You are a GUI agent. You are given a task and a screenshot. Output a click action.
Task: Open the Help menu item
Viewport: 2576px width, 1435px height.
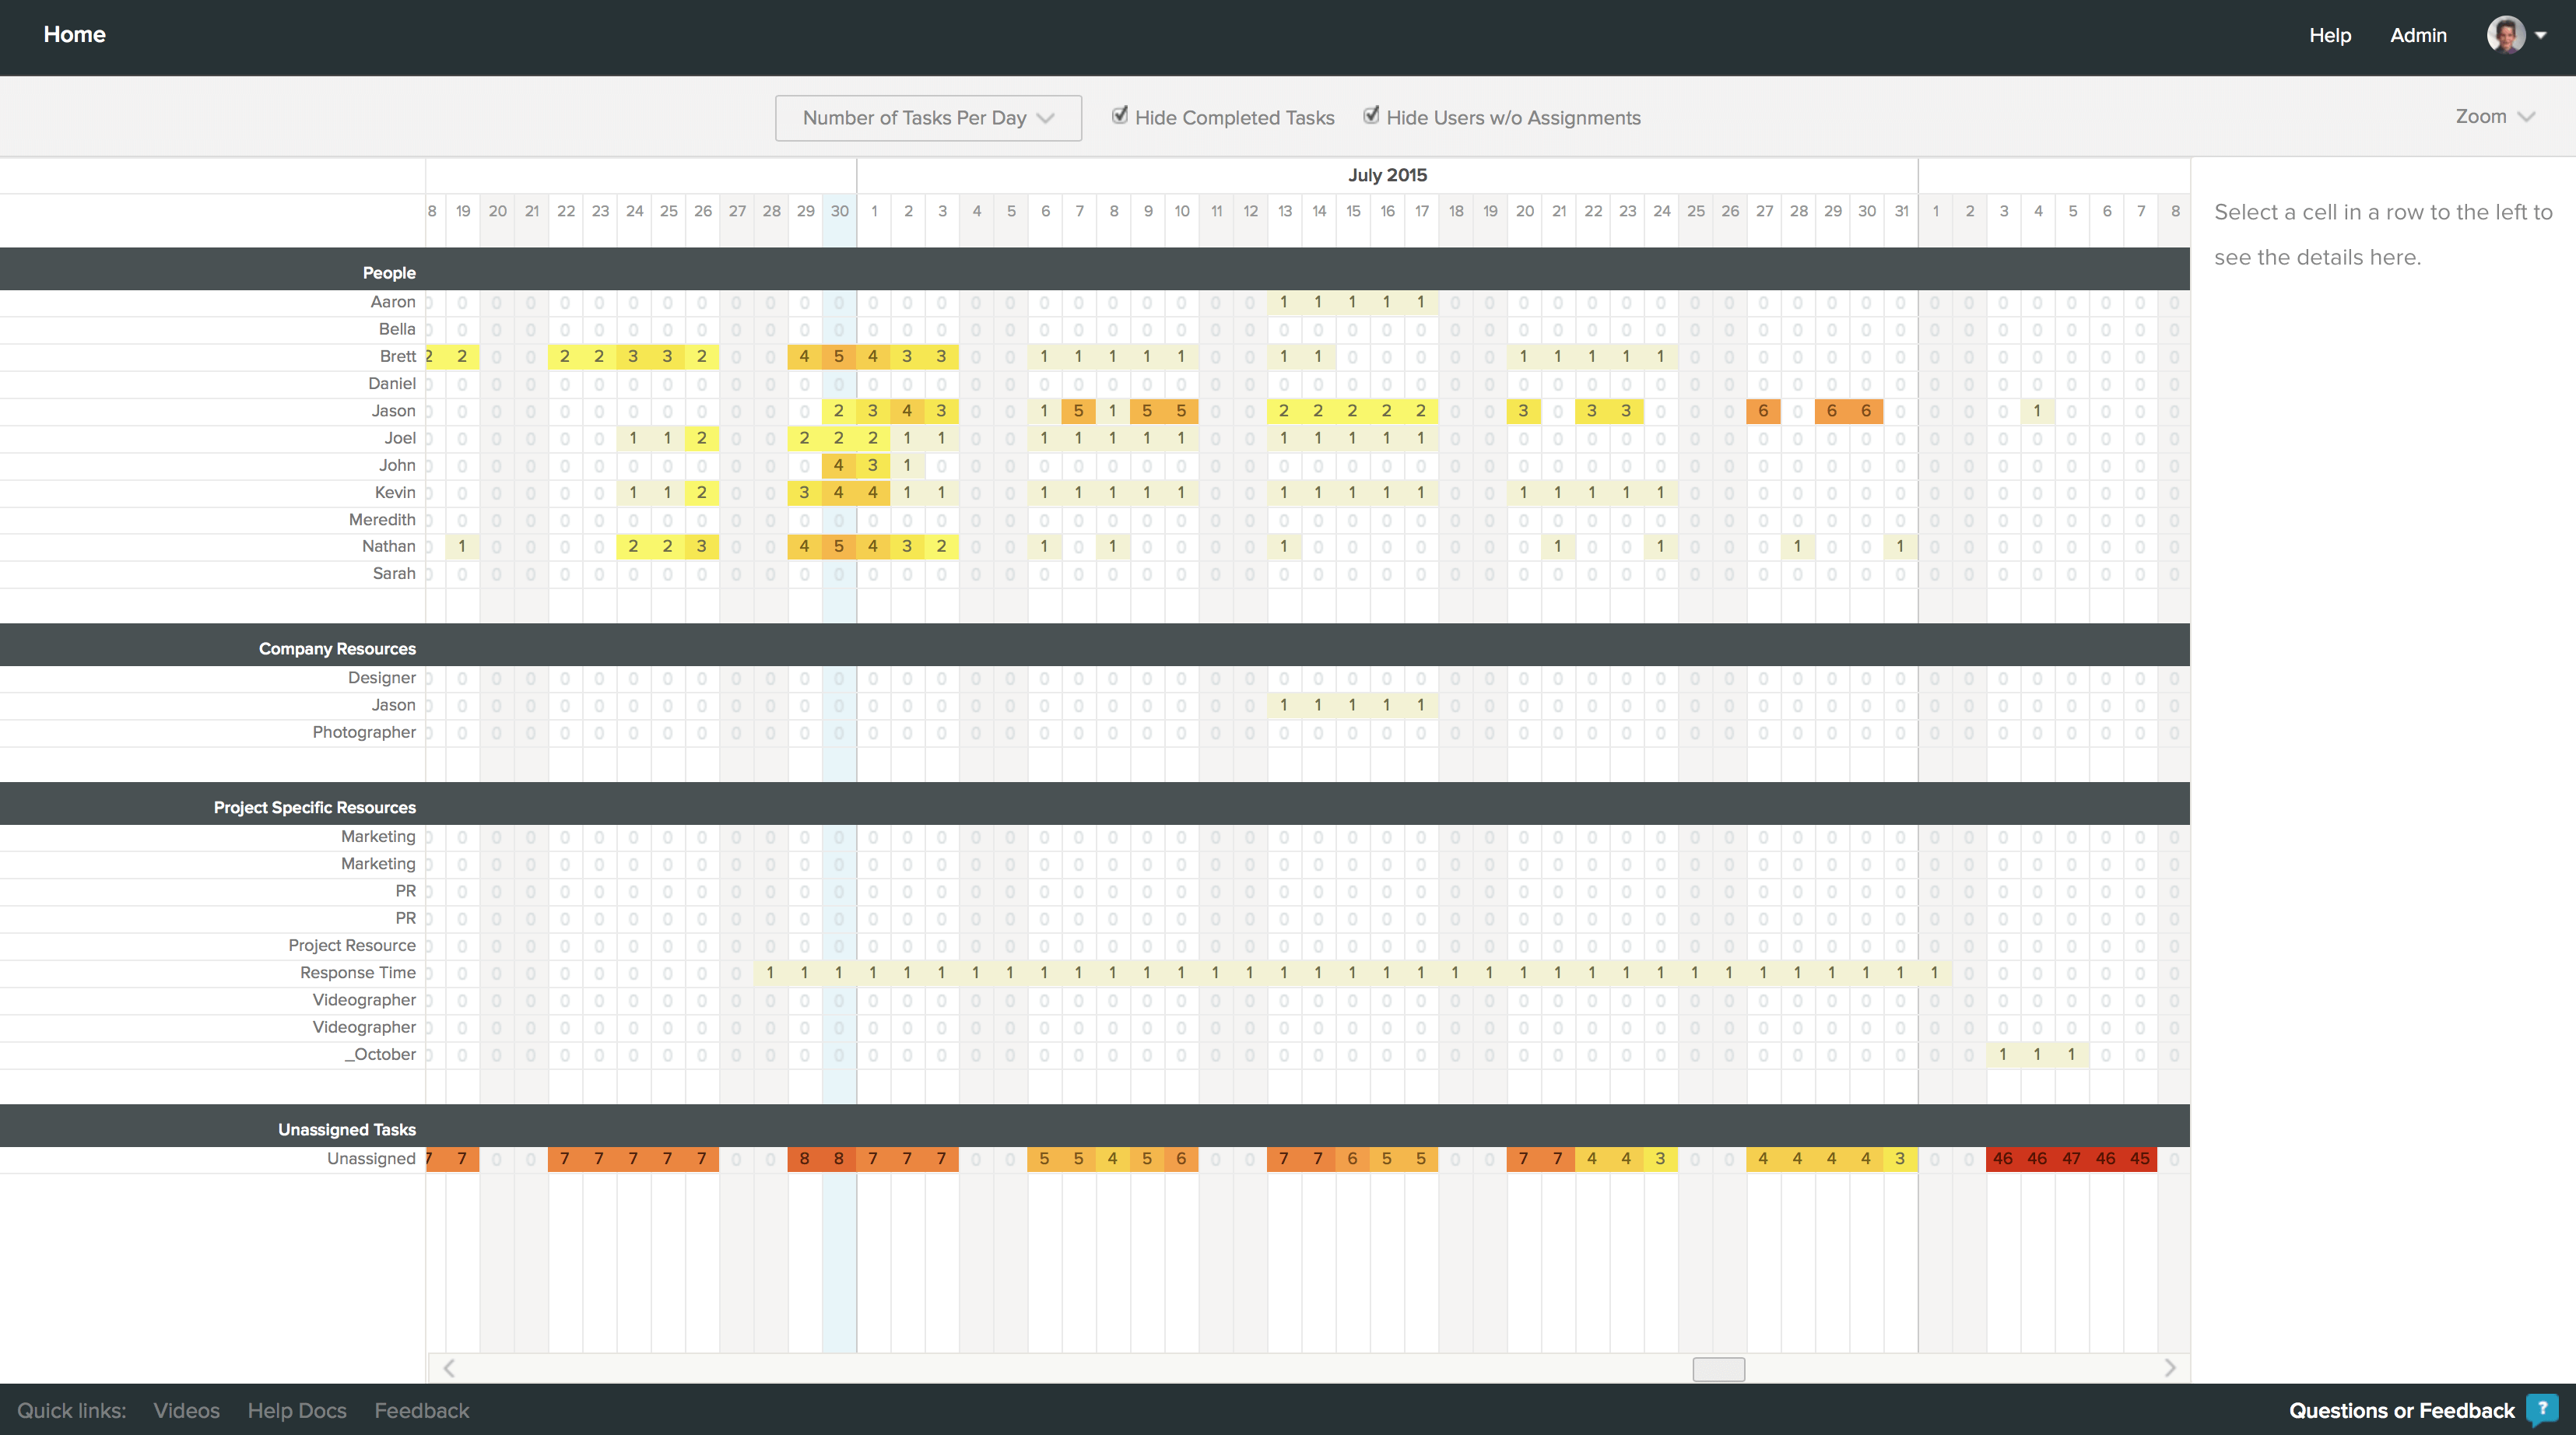coord(2329,36)
